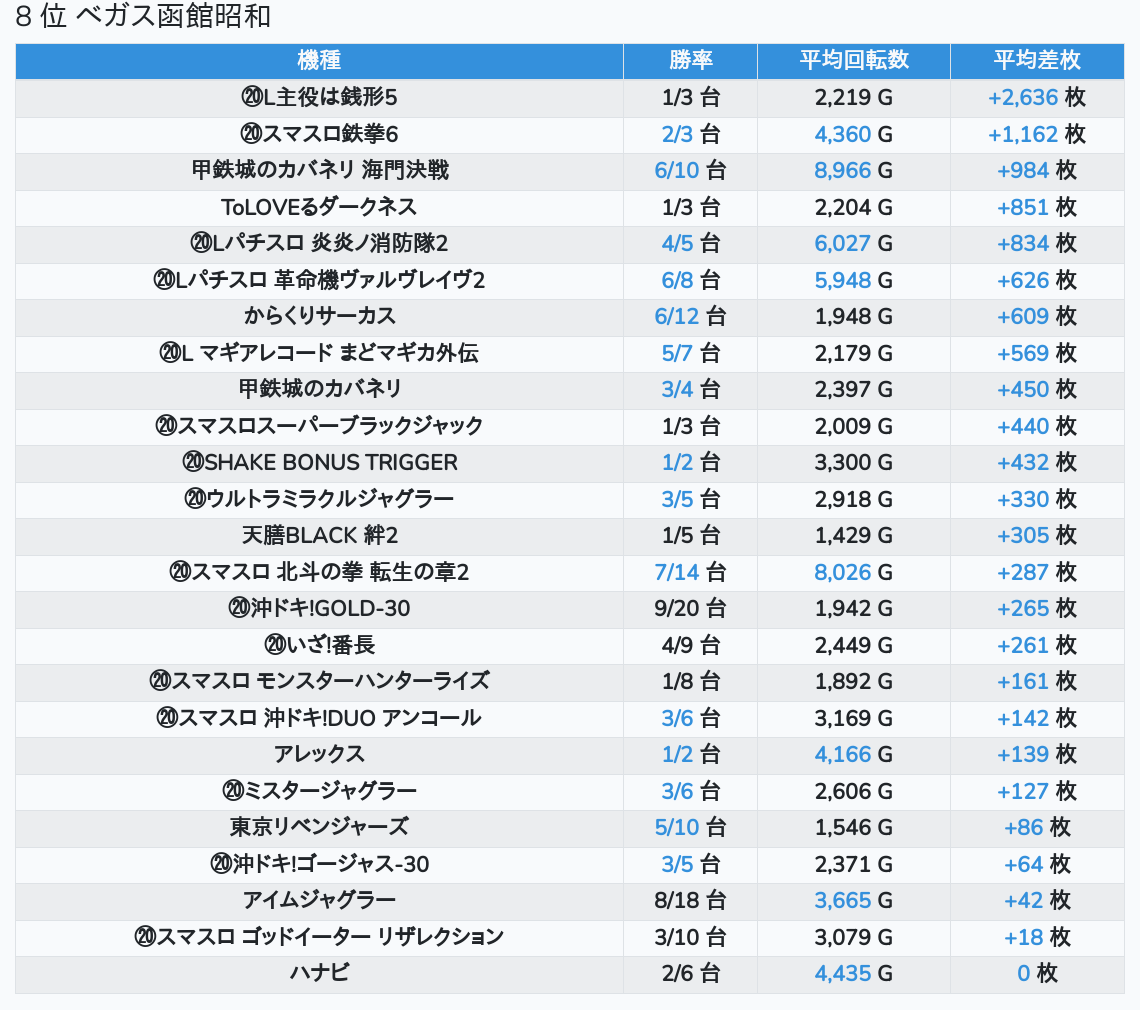
Task: Select the 6/12 win rate for からくりサーカス
Action: click(x=677, y=316)
